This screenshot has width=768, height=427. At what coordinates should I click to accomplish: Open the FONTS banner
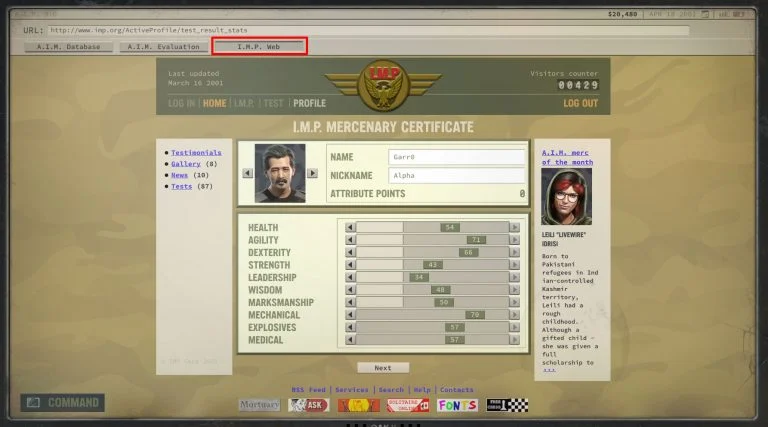tap(457, 405)
